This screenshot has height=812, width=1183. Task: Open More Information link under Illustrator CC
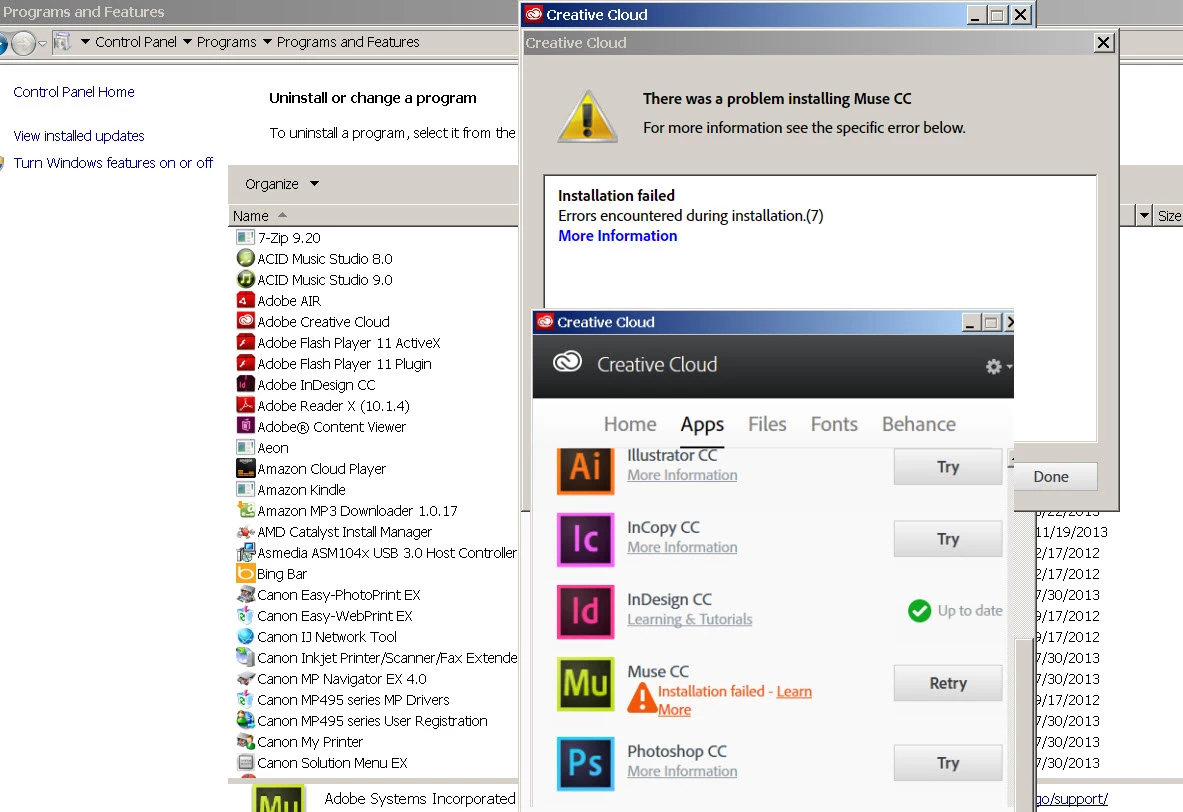682,475
